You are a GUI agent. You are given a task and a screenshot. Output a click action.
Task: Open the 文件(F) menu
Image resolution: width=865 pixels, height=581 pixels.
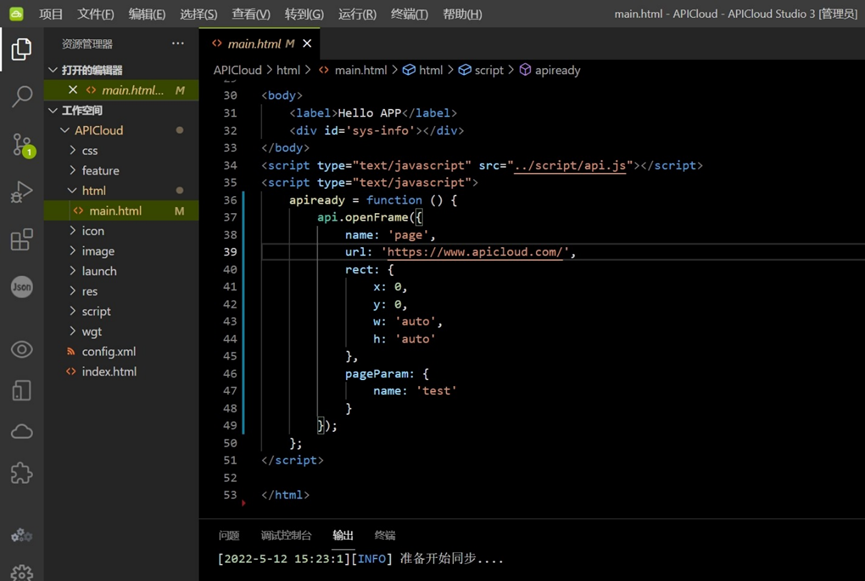click(95, 14)
